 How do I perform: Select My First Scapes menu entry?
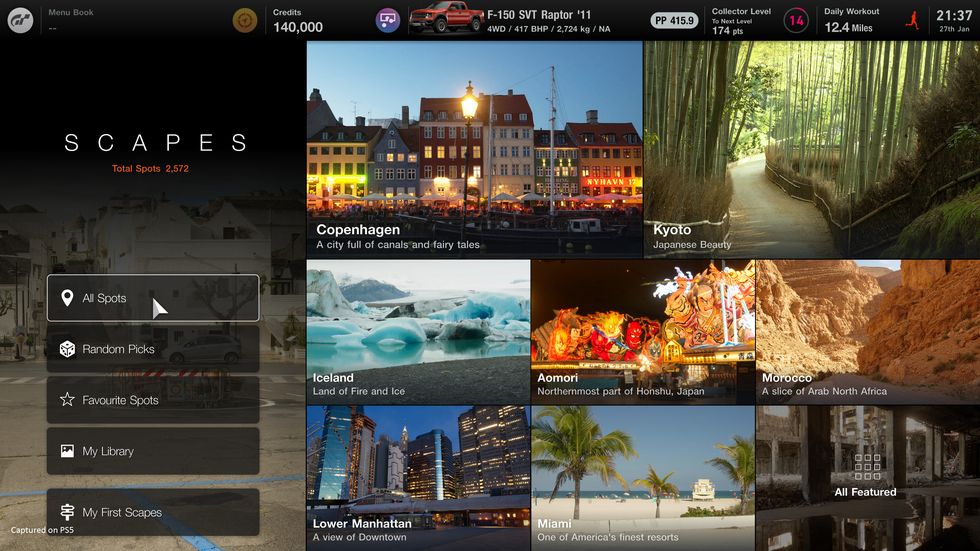click(x=153, y=512)
